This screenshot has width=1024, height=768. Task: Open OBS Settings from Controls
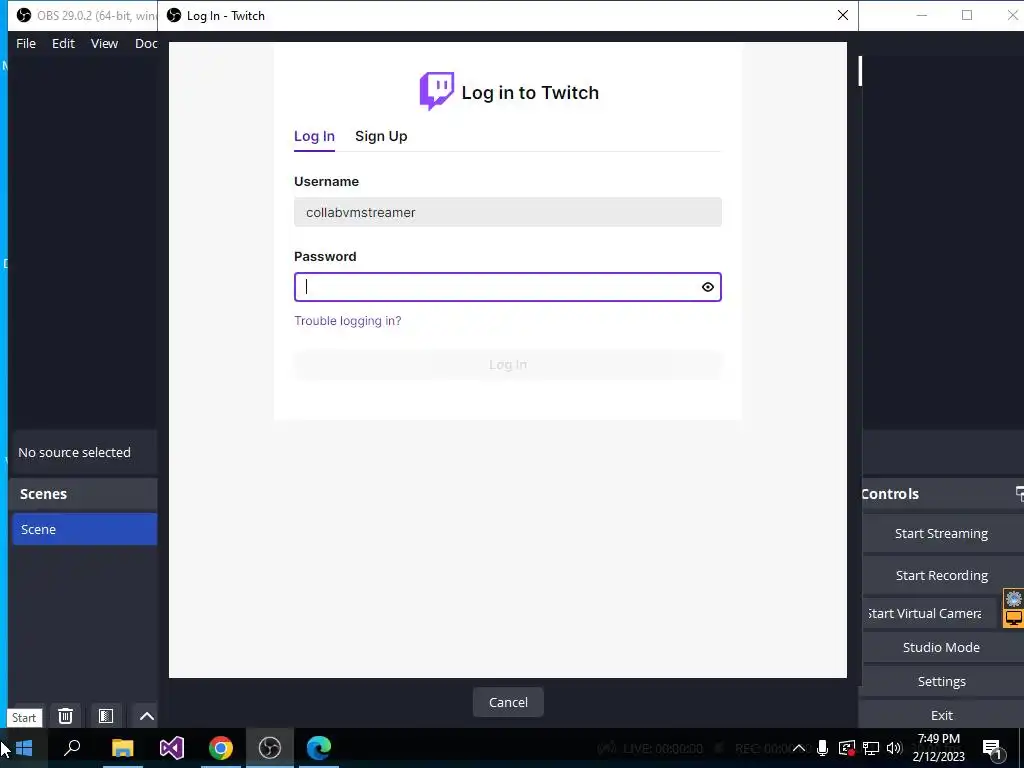pos(941,681)
